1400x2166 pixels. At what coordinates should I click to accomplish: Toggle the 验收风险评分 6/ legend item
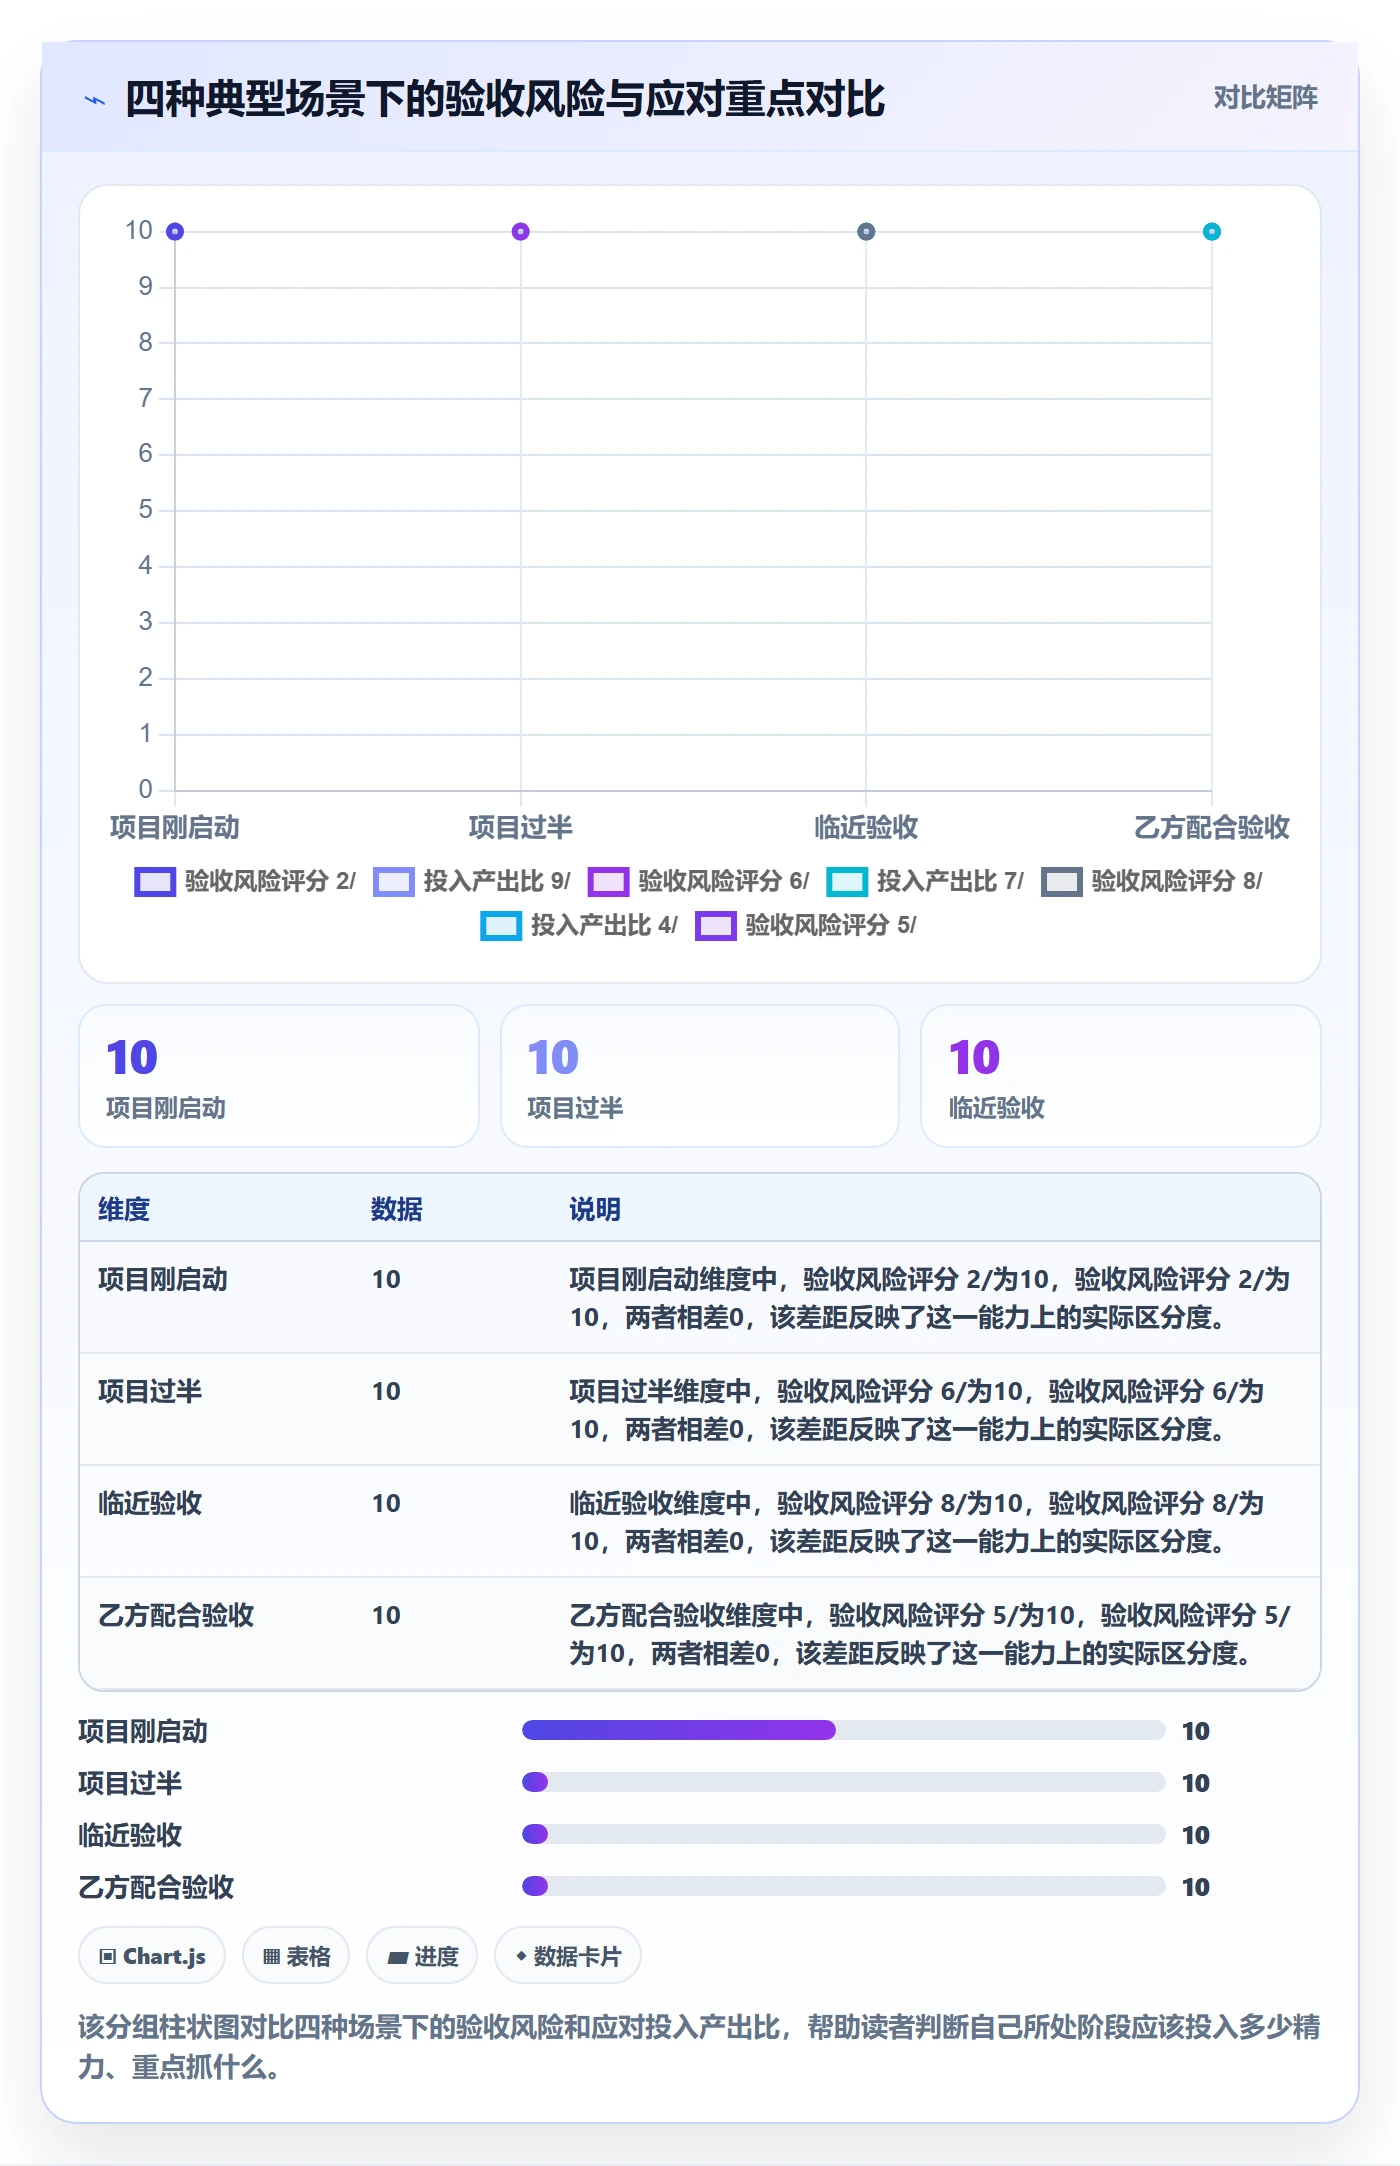click(699, 881)
